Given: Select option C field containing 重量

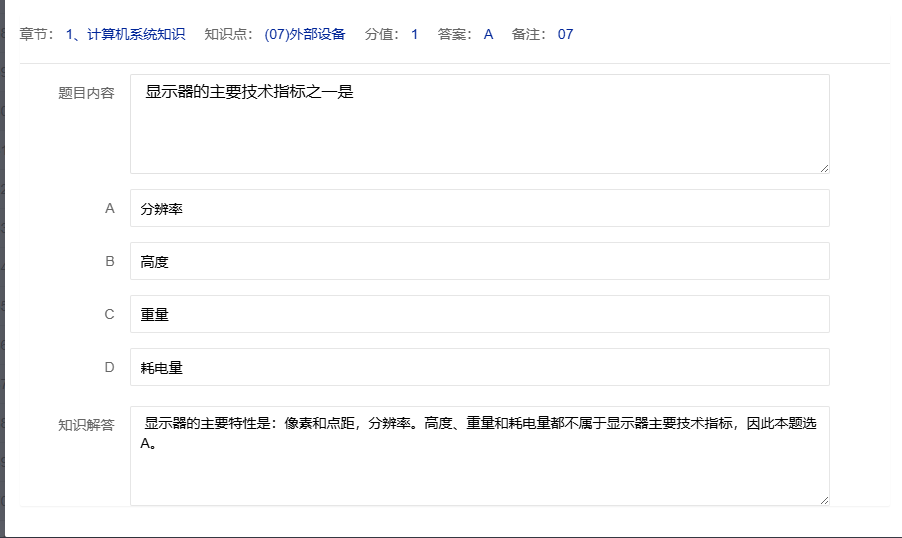Looking at the screenshot, I should coord(479,315).
